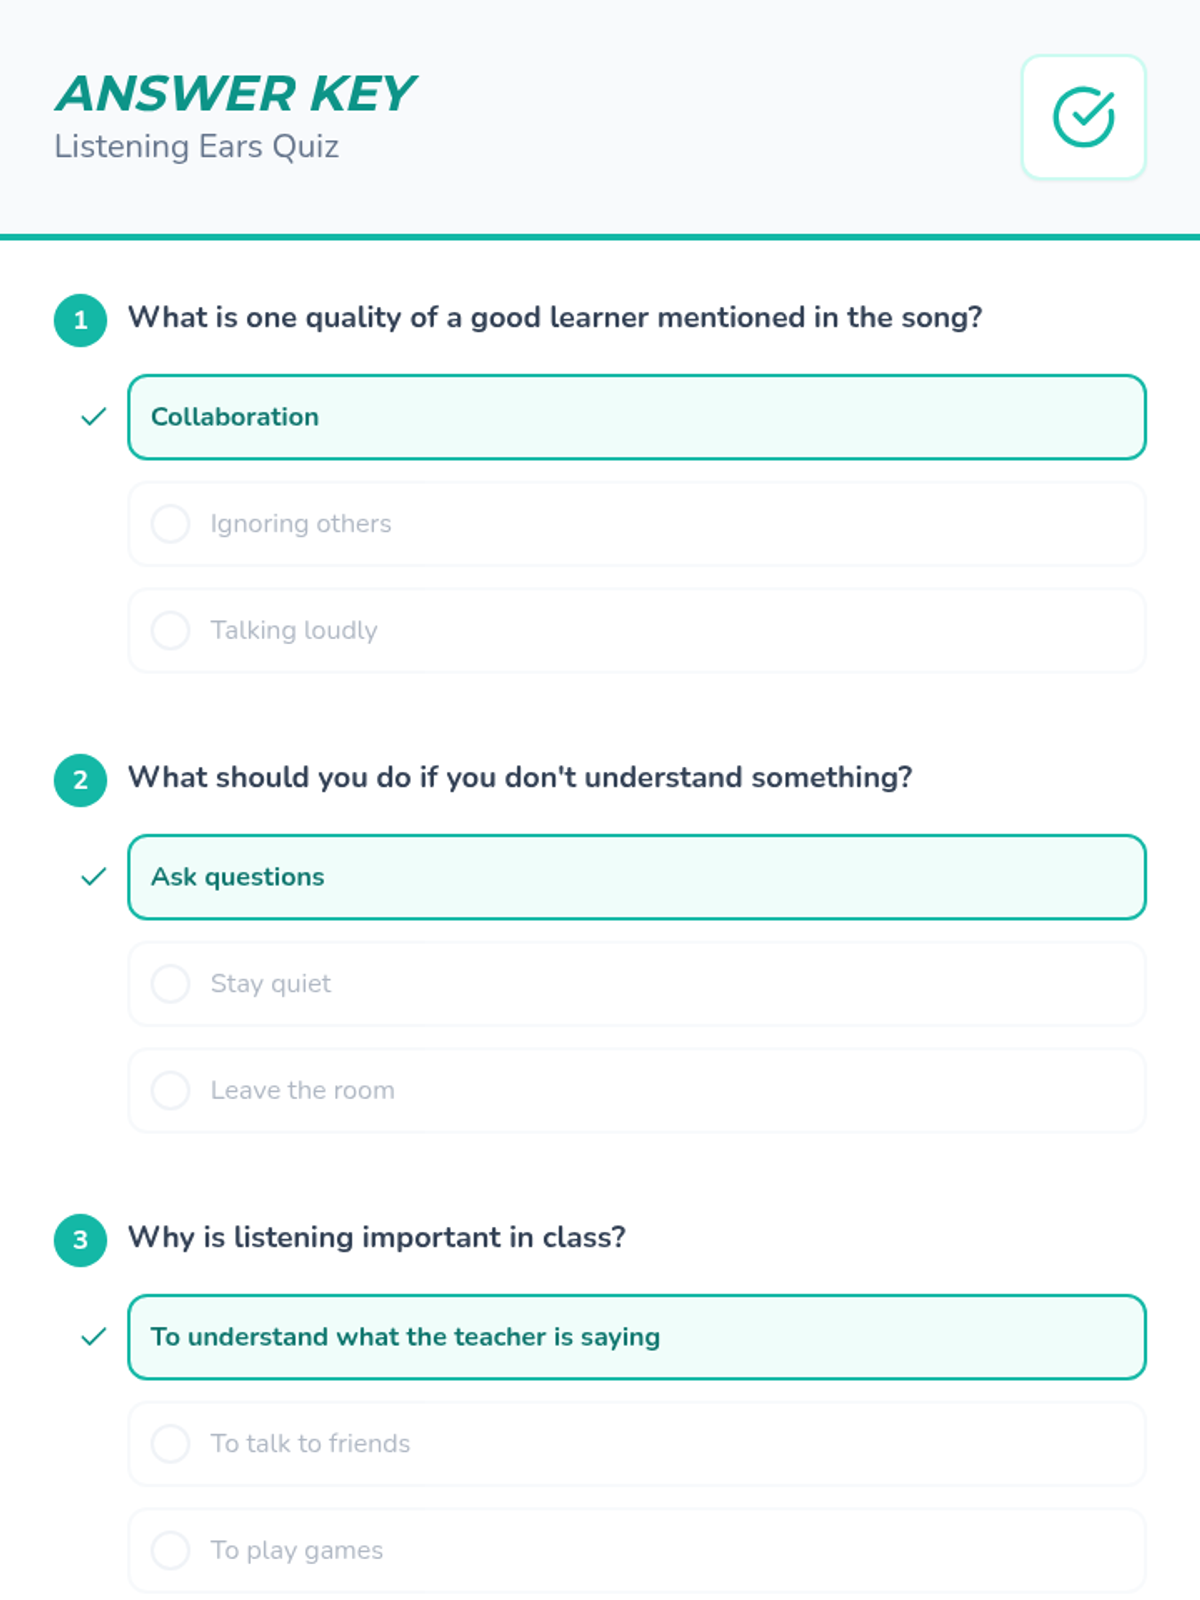Viewport: 1200px width, 1600px height.
Task: Choose the Leave the room radio option
Action: tap(170, 1090)
